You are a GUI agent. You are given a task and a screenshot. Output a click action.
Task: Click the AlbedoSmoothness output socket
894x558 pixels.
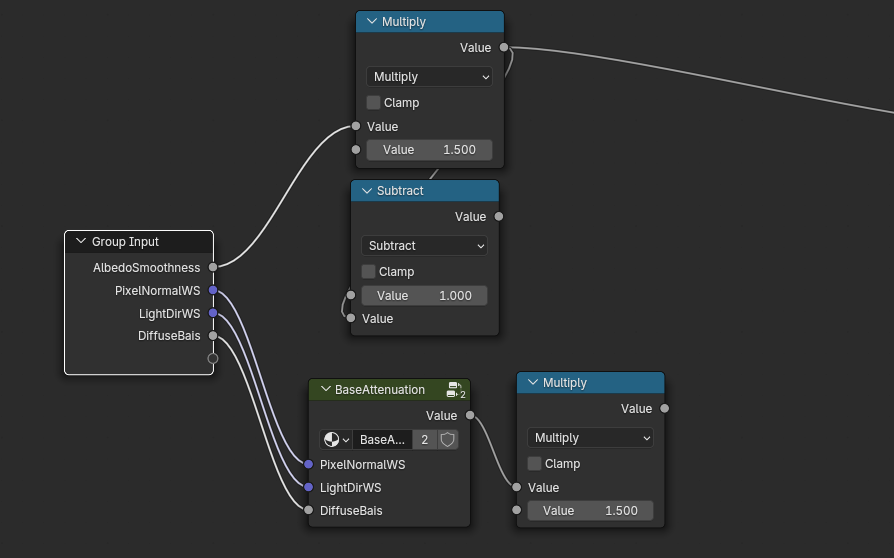pyautogui.click(x=213, y=267)
